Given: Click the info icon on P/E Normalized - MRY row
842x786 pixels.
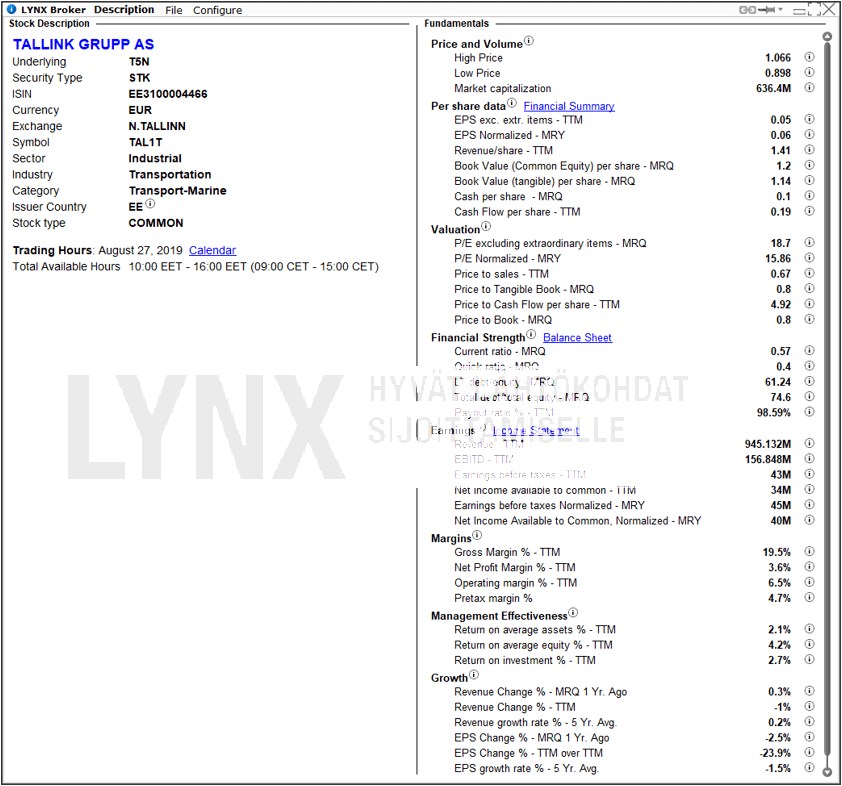Looking at the screenshot, I should pos(809,258).
